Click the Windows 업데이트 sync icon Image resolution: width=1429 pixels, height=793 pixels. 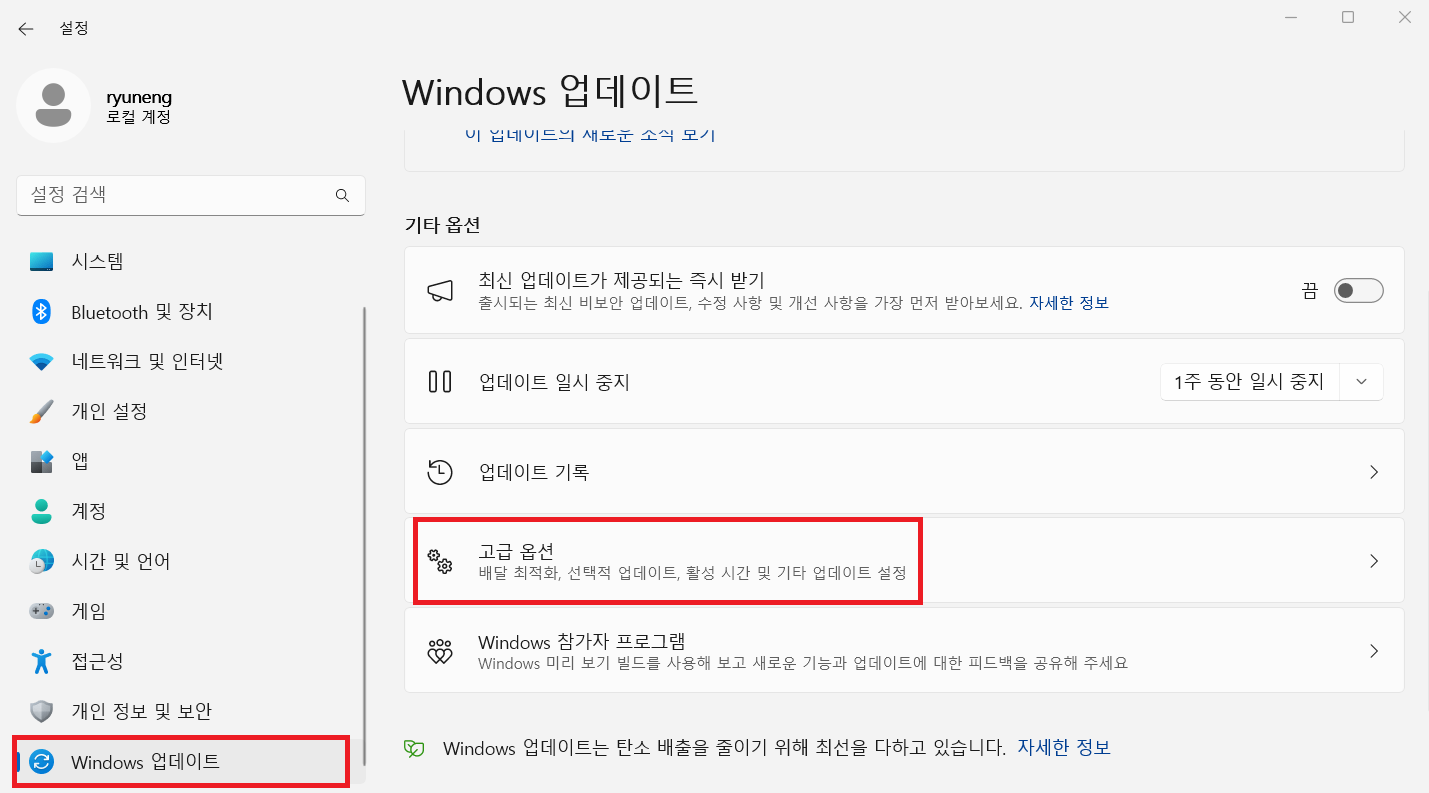(41, 762)
